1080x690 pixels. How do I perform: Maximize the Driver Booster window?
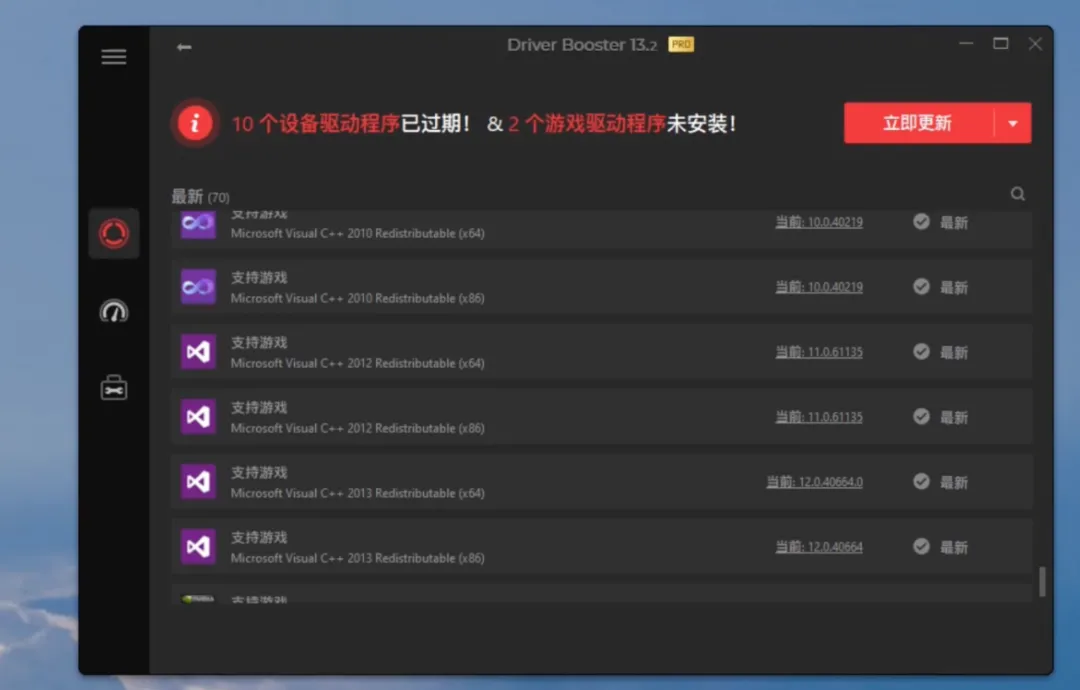[1001, 43]
